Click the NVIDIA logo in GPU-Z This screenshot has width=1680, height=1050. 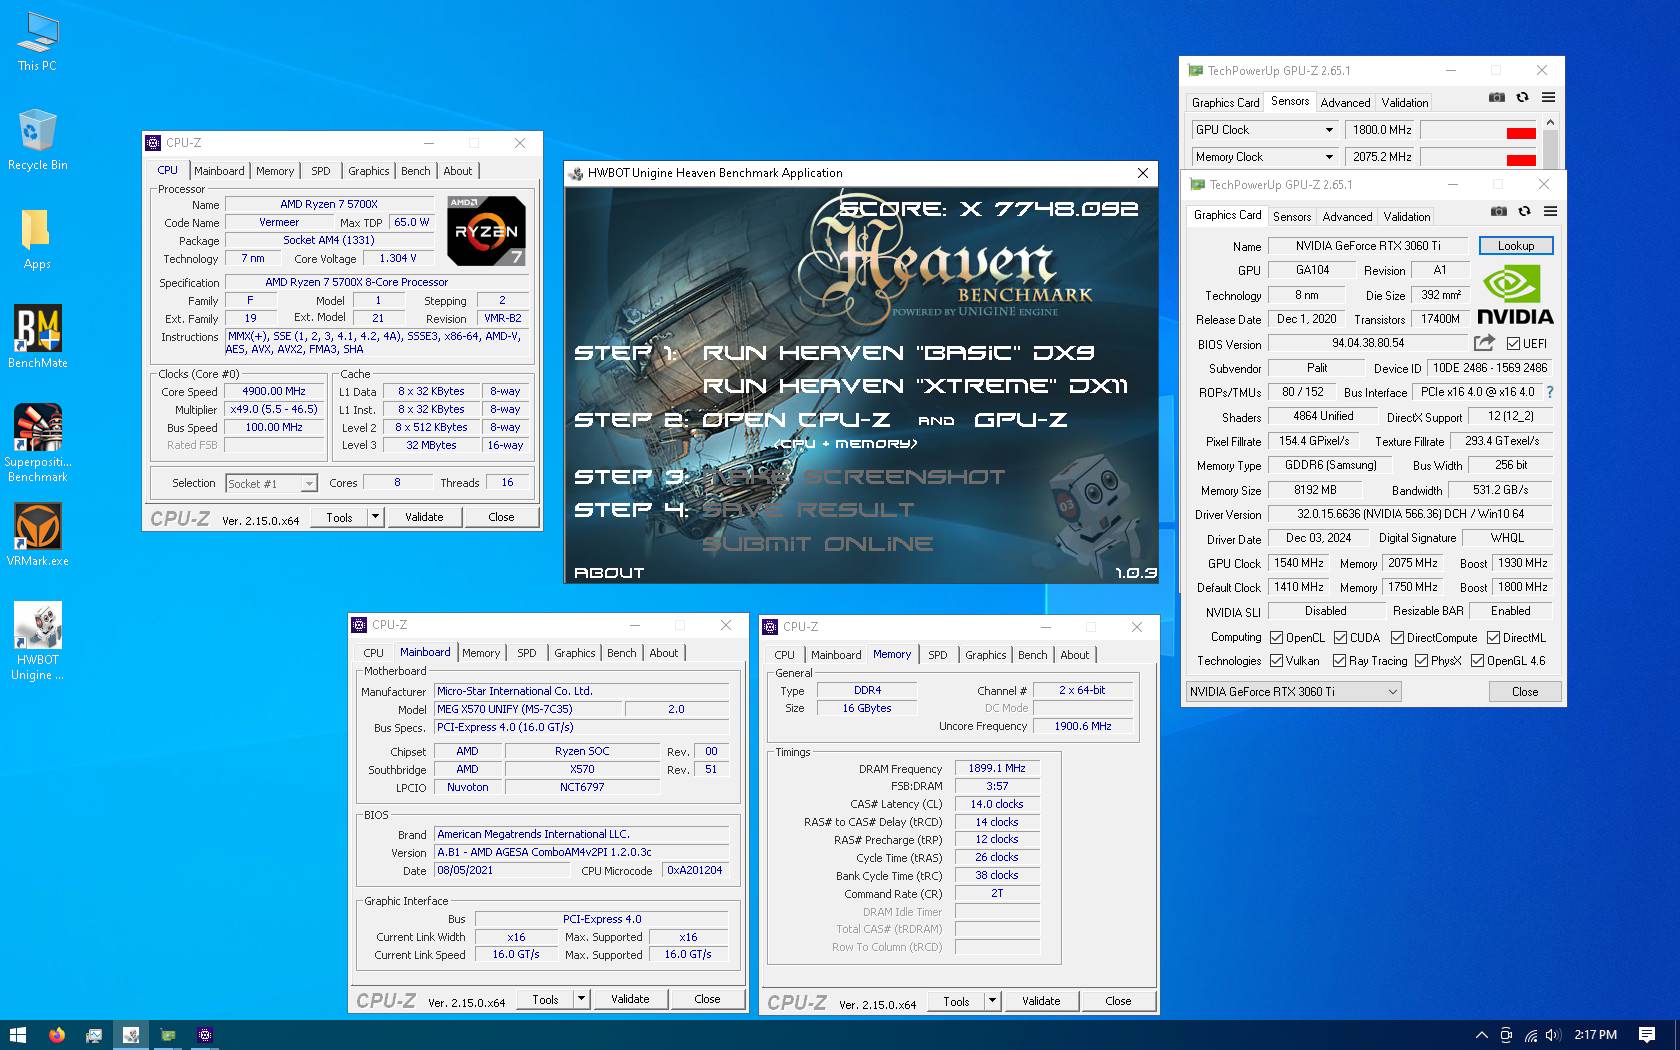[1515, 296]
